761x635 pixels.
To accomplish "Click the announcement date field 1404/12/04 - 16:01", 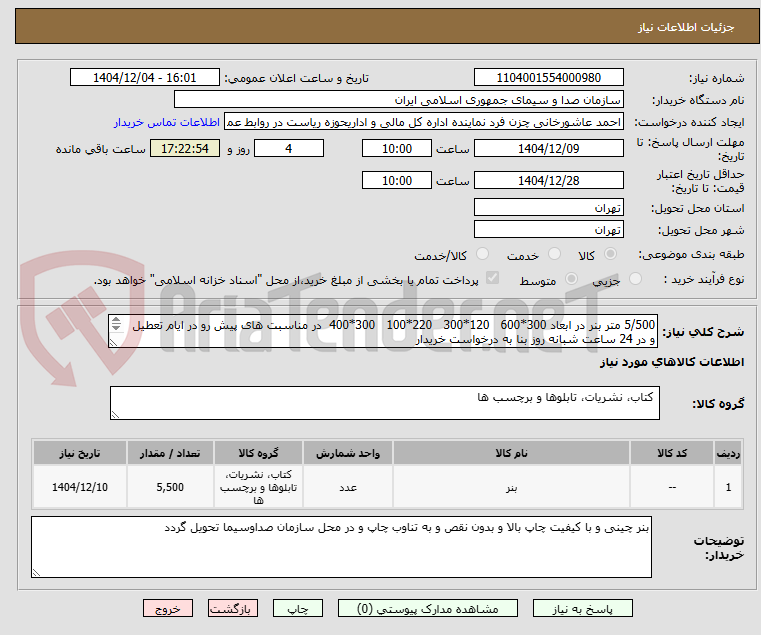I will pyautogui.click(x=145, y=78).
